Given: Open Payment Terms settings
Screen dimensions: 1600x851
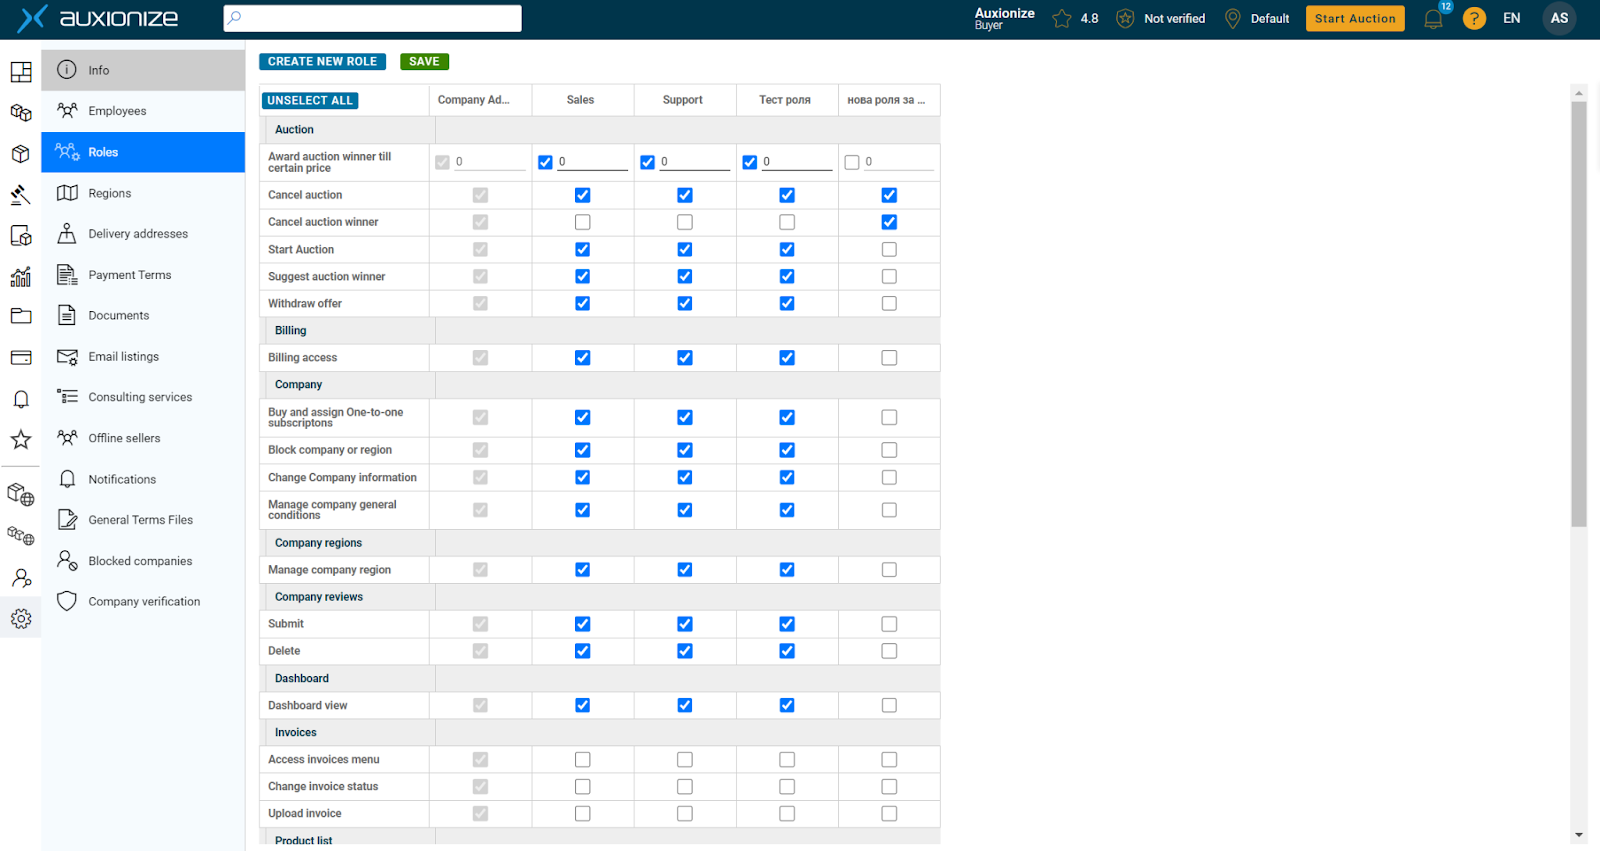Looking at the screenshot, I should [143, 275].
